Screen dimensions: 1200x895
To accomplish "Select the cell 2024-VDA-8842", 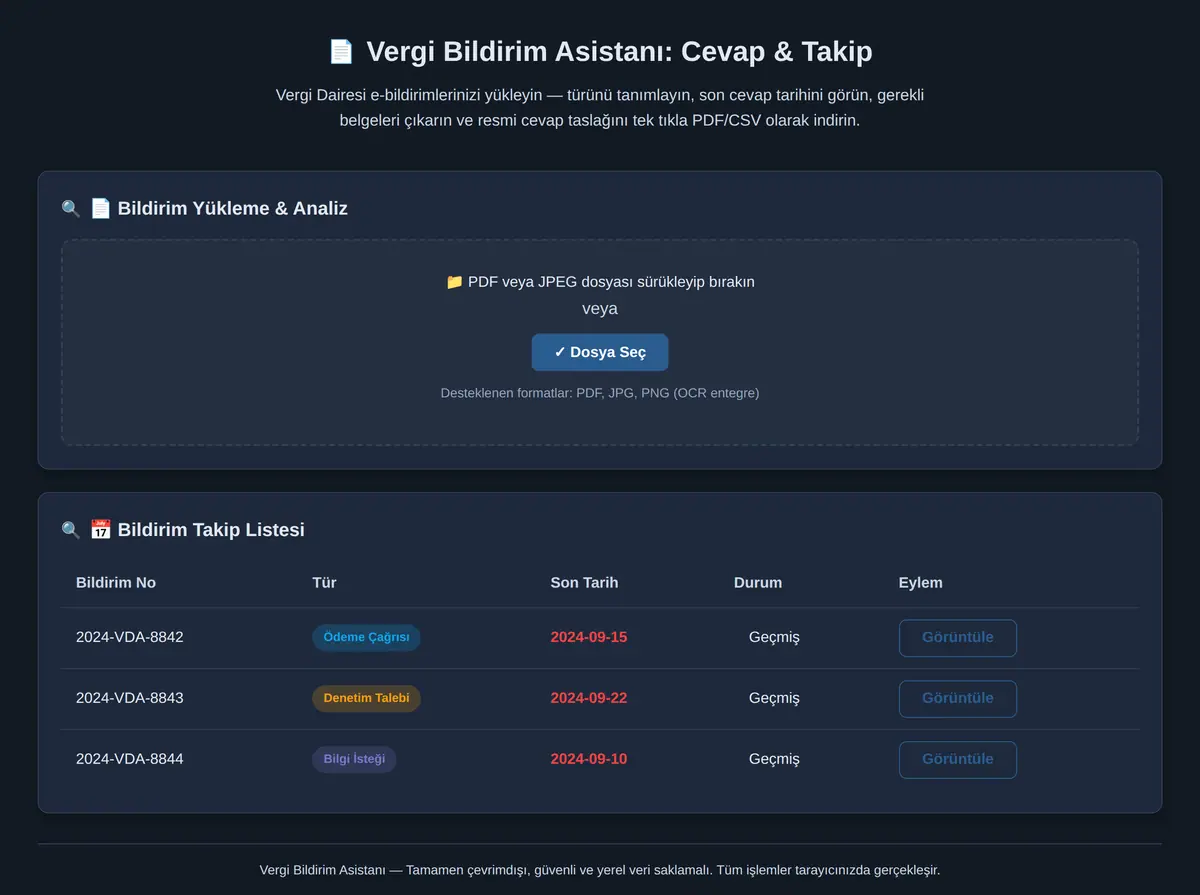I will pos(130,638).
